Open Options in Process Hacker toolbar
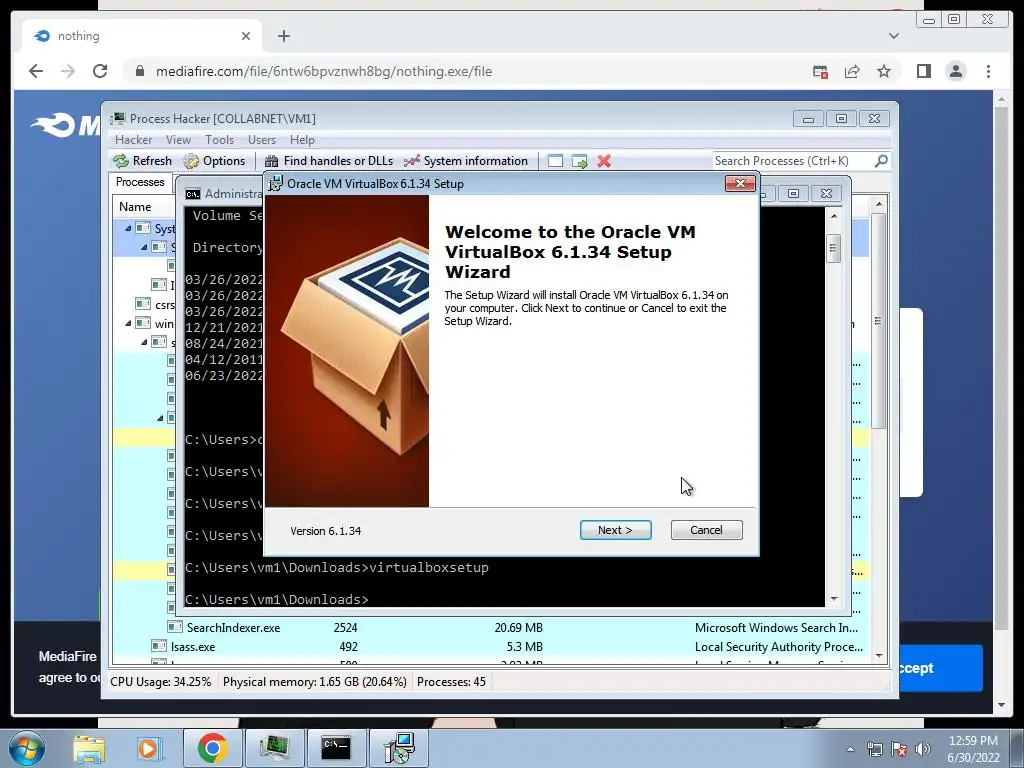 point(214,161)
